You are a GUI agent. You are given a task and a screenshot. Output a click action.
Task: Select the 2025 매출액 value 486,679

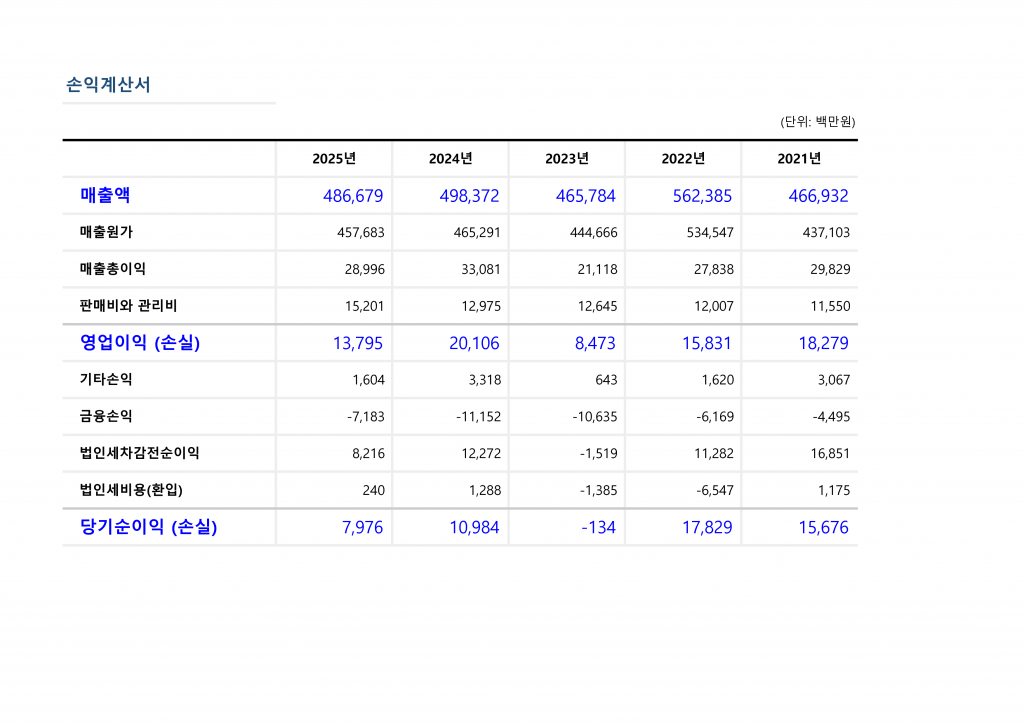coord(353,196)
